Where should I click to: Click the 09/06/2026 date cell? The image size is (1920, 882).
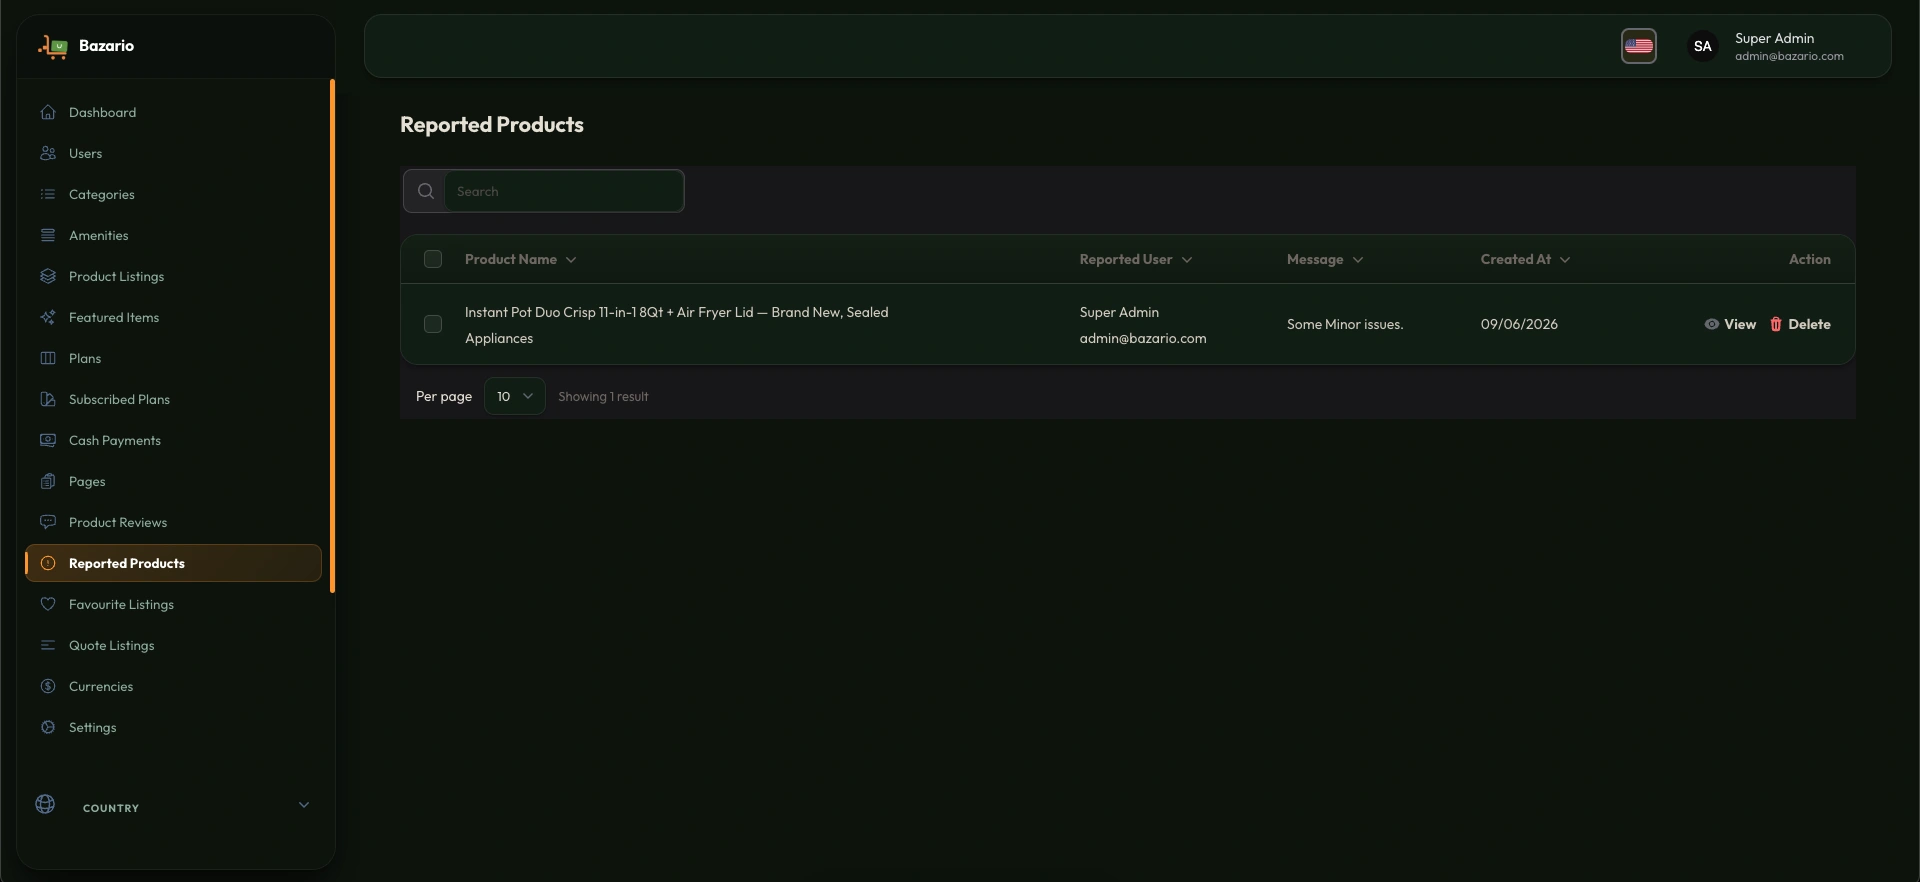tap(1519, 324)
